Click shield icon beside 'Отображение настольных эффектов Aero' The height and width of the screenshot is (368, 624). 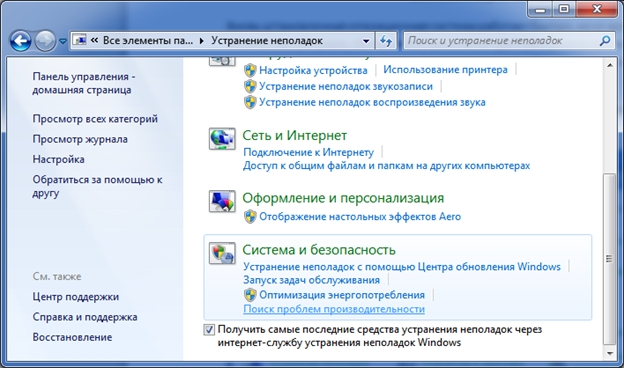point(250,217)
